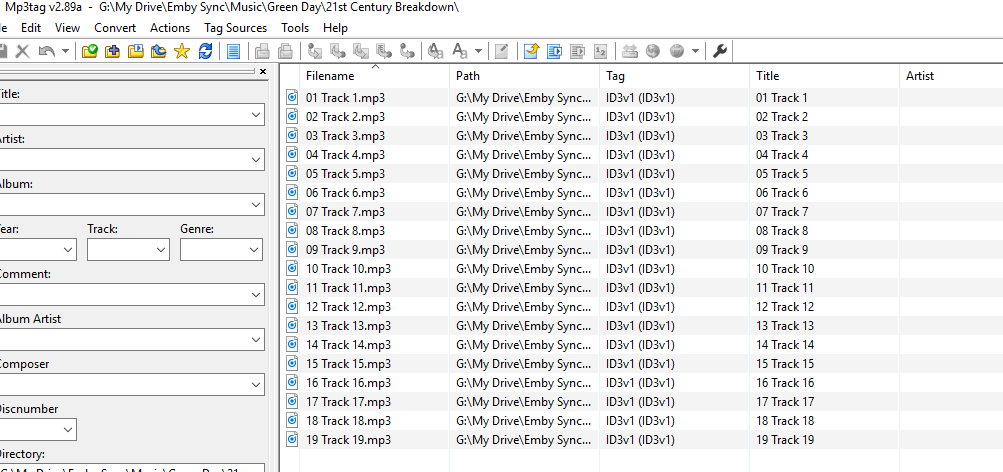
Task: Expand the Composer field dropdown
Action: (256, 385)
